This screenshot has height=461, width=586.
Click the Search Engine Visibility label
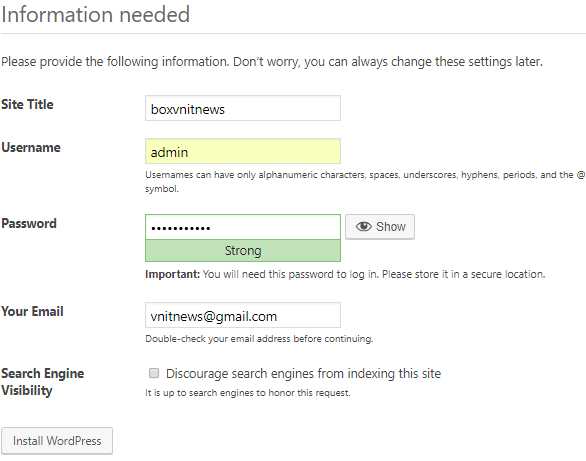(43, 382)
